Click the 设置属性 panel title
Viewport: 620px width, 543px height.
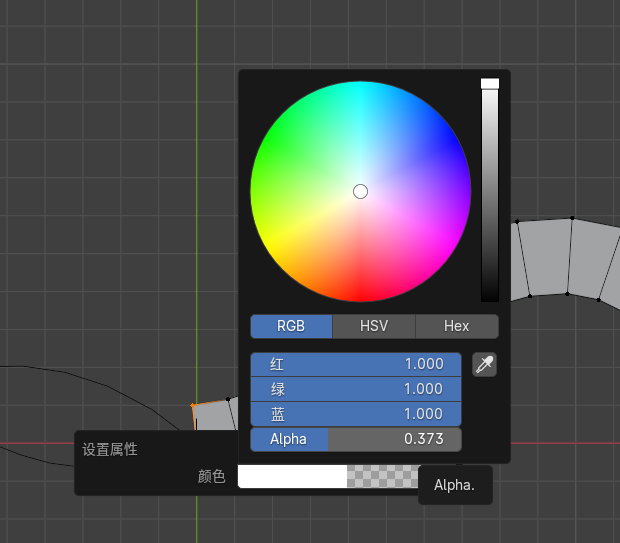tap(110, 450)
